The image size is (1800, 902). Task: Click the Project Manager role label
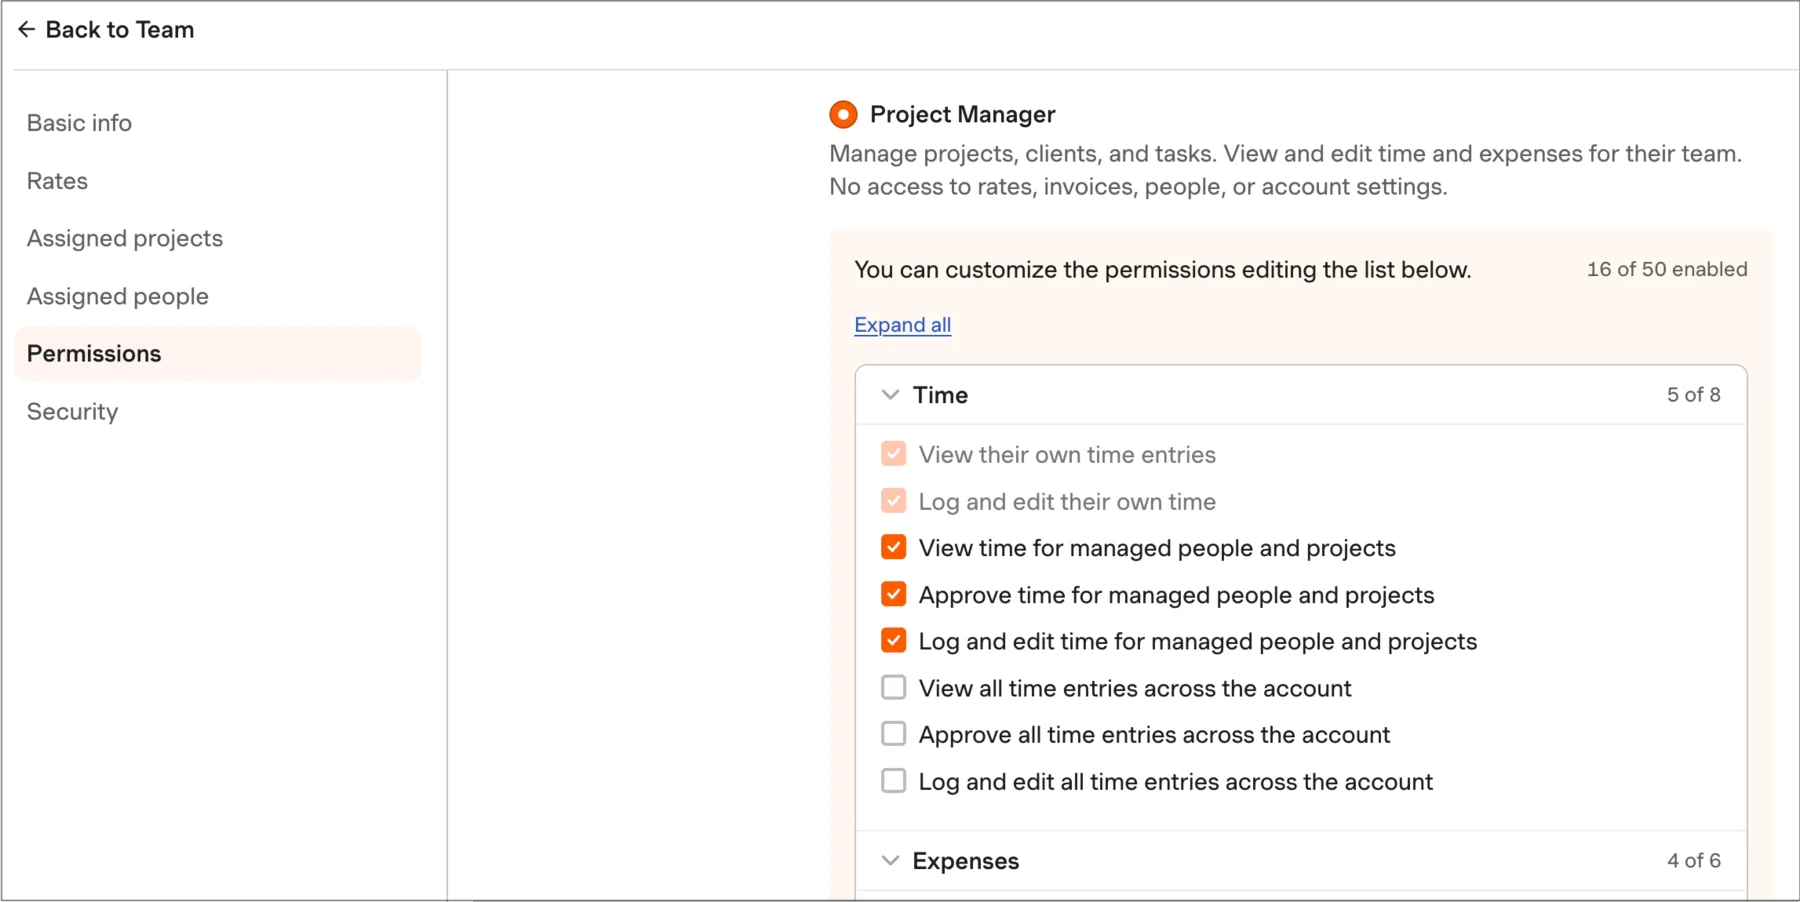(962, 115)
